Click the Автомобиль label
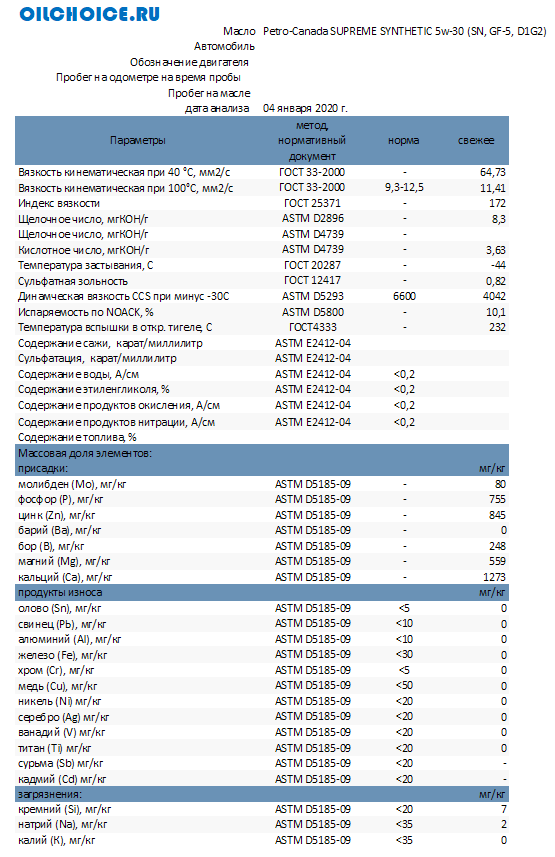 pos(224,46)
